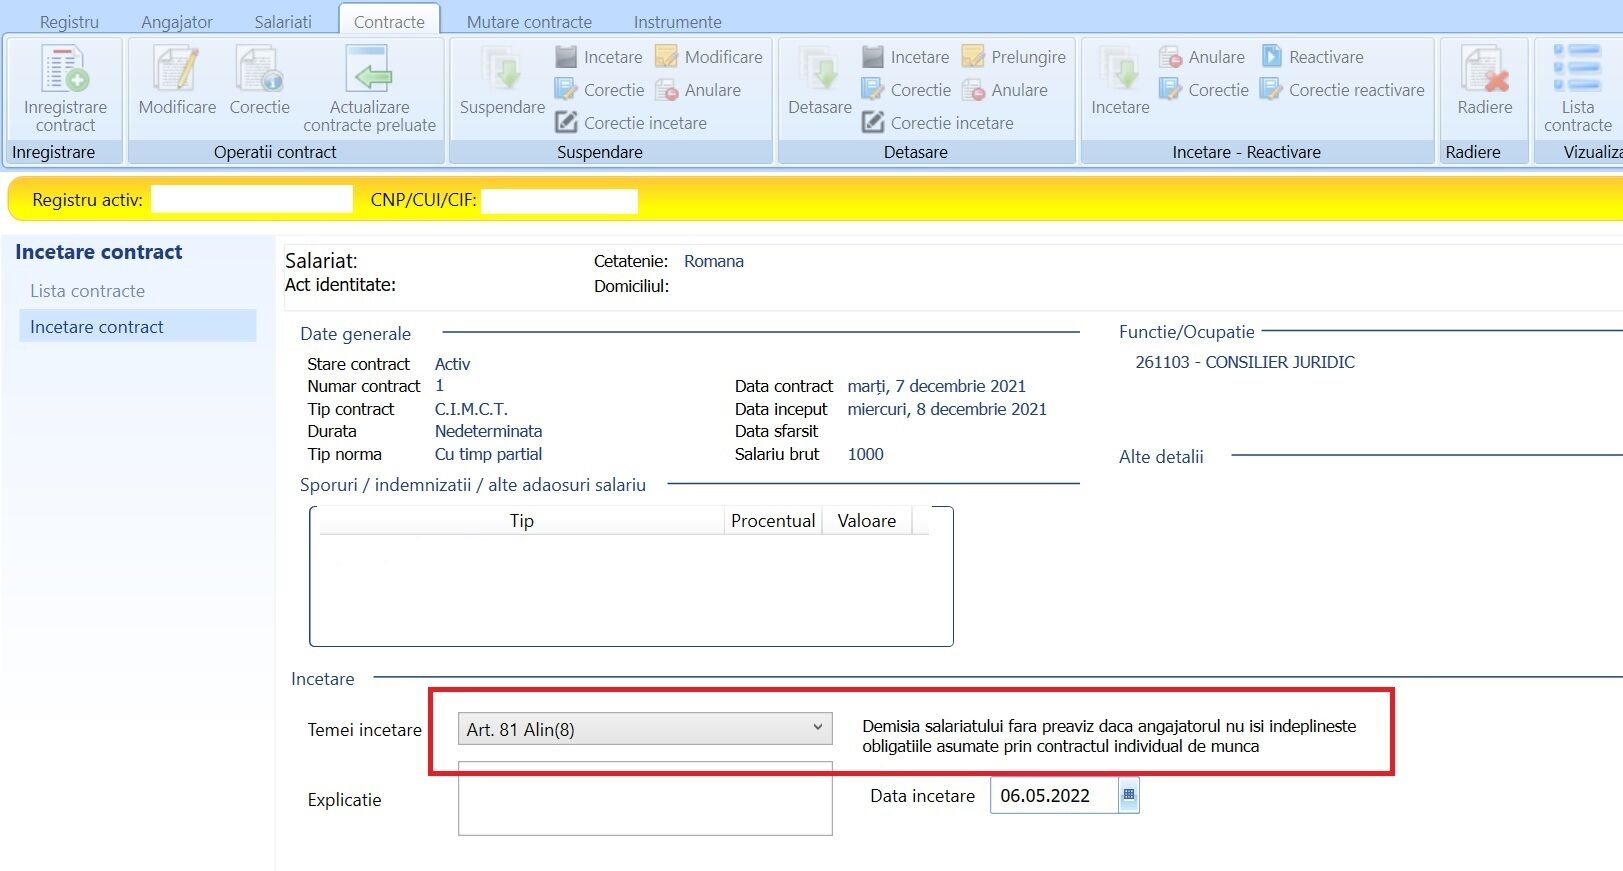Select the Contracte tab

389,21
